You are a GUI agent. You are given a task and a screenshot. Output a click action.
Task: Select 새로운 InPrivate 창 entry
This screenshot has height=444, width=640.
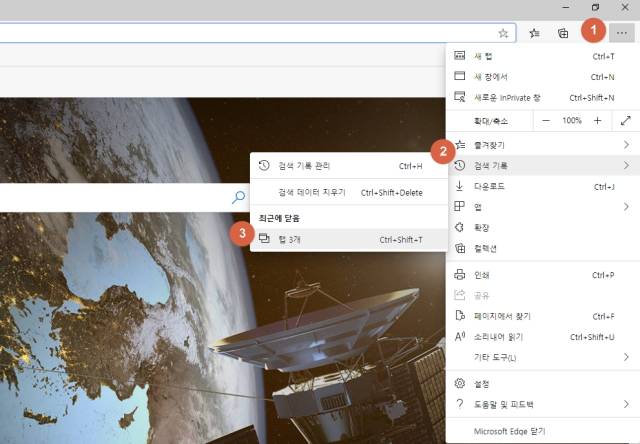point(543,97)
